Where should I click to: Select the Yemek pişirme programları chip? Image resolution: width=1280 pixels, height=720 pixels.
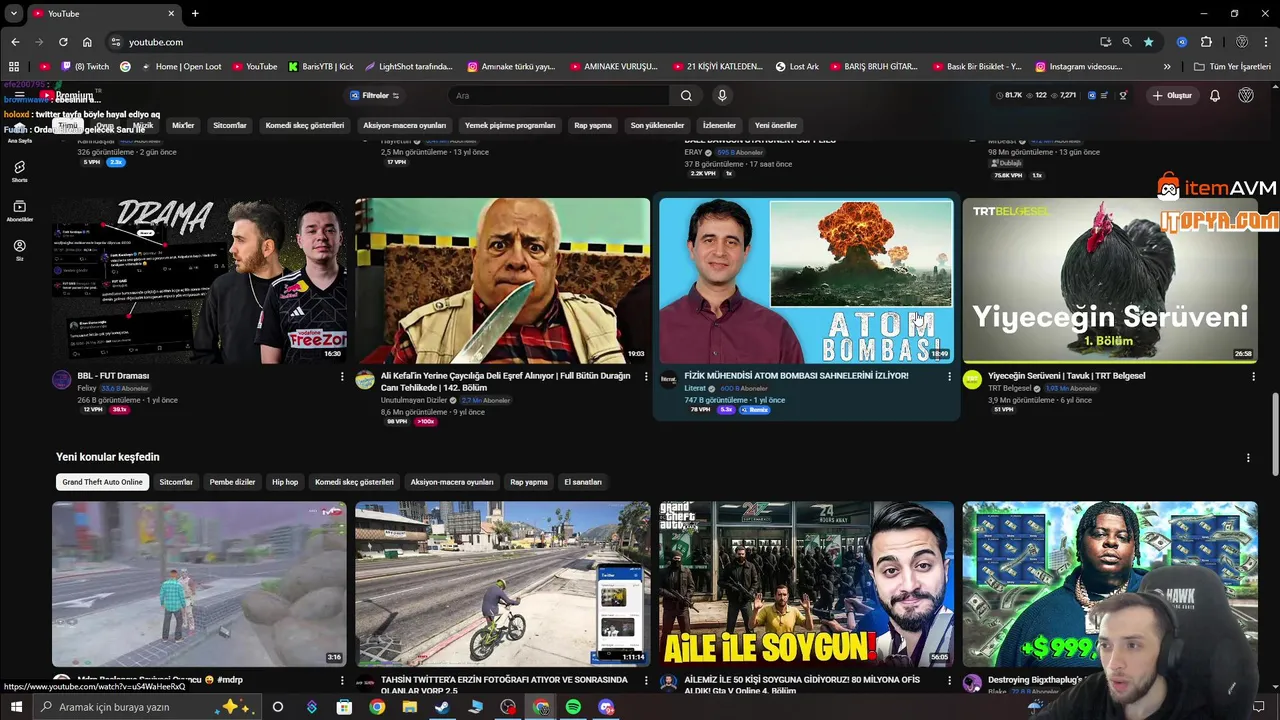tap(510, 126)
